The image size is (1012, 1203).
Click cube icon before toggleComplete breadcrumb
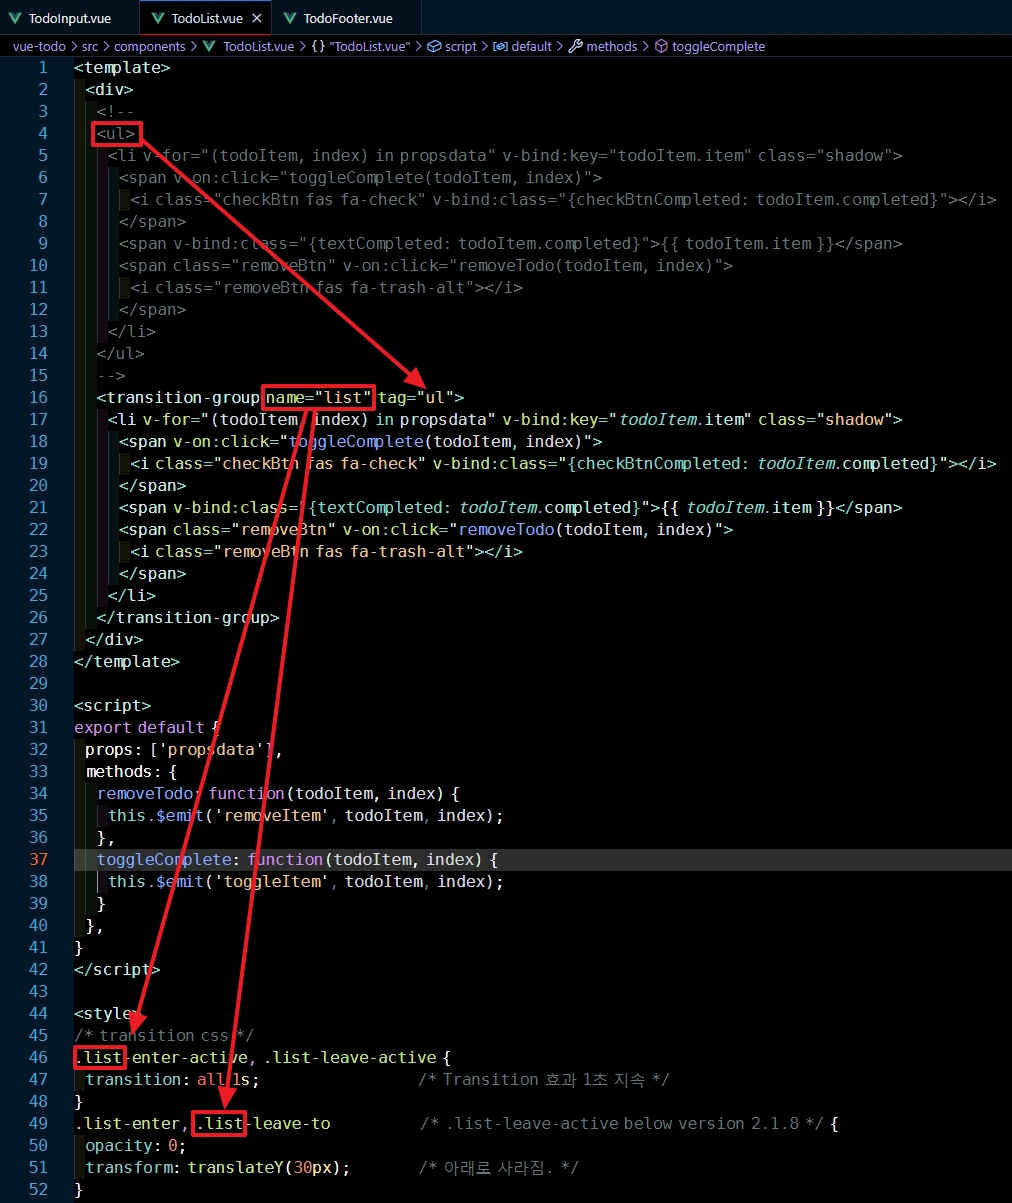tap(661, 46)
